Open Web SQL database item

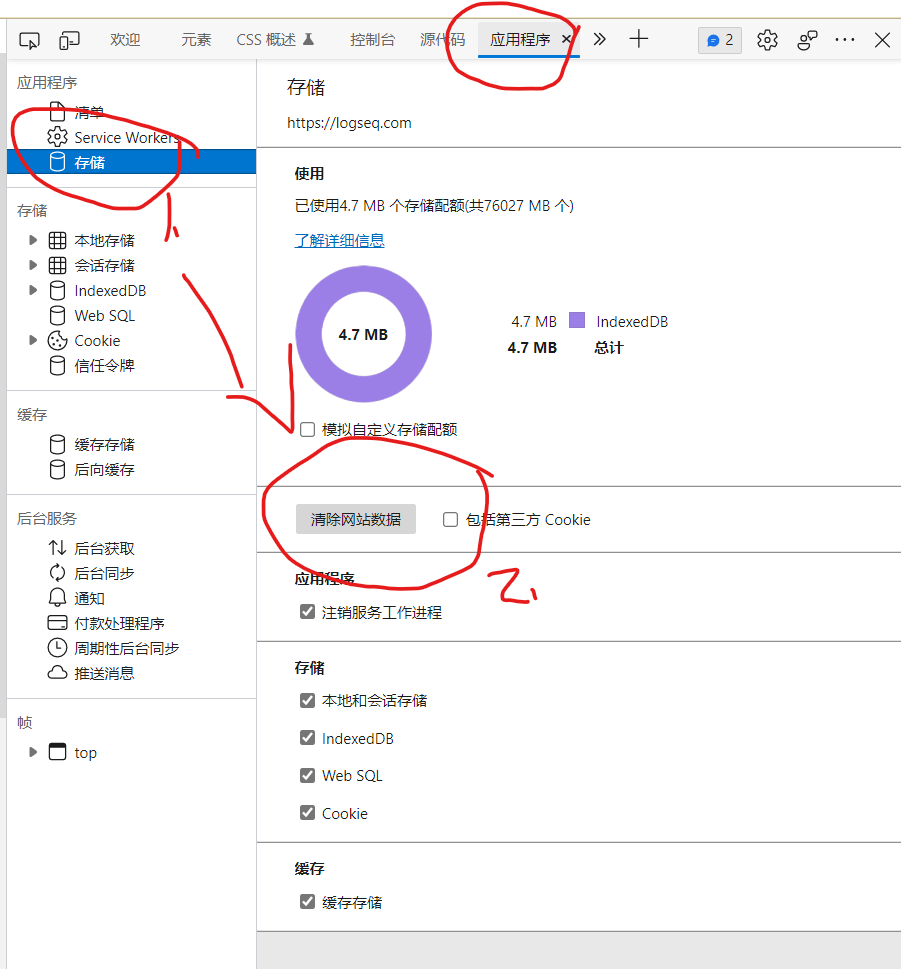pos(91,315)
